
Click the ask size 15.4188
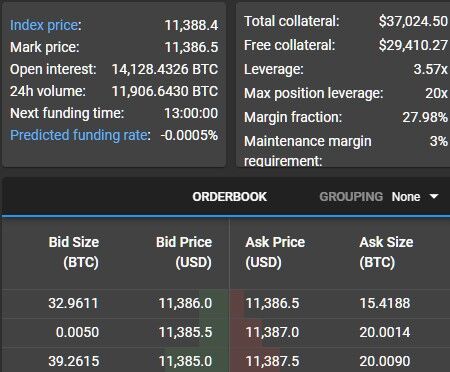(x=385, y=303)
